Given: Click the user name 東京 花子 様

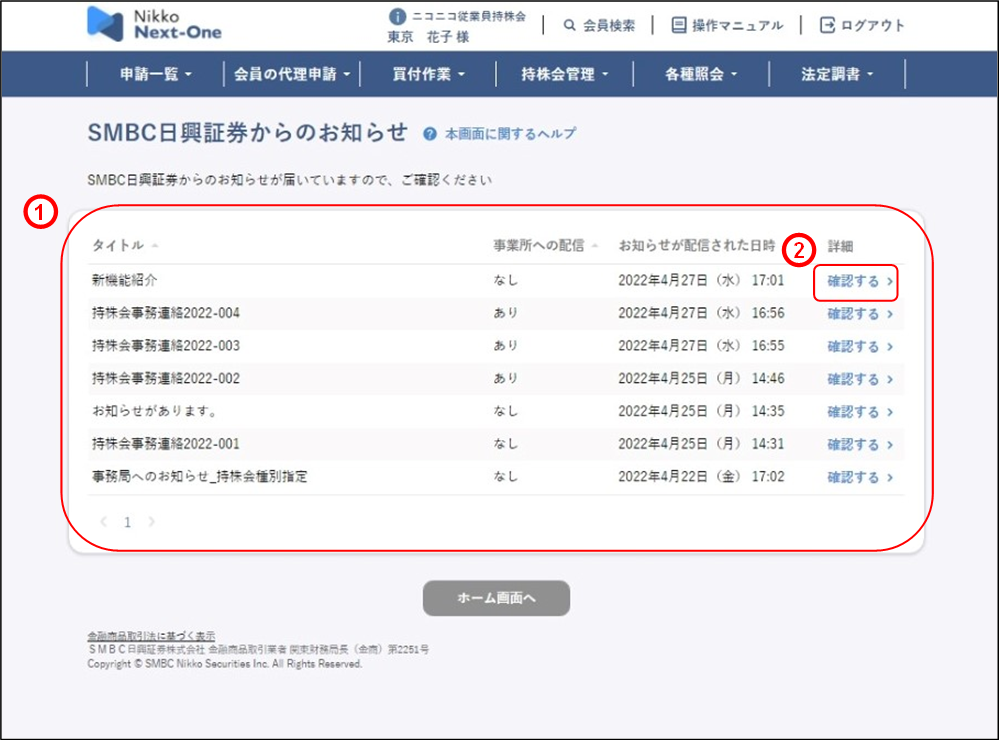Looking at the screenshot, I should tap(428, 37).
